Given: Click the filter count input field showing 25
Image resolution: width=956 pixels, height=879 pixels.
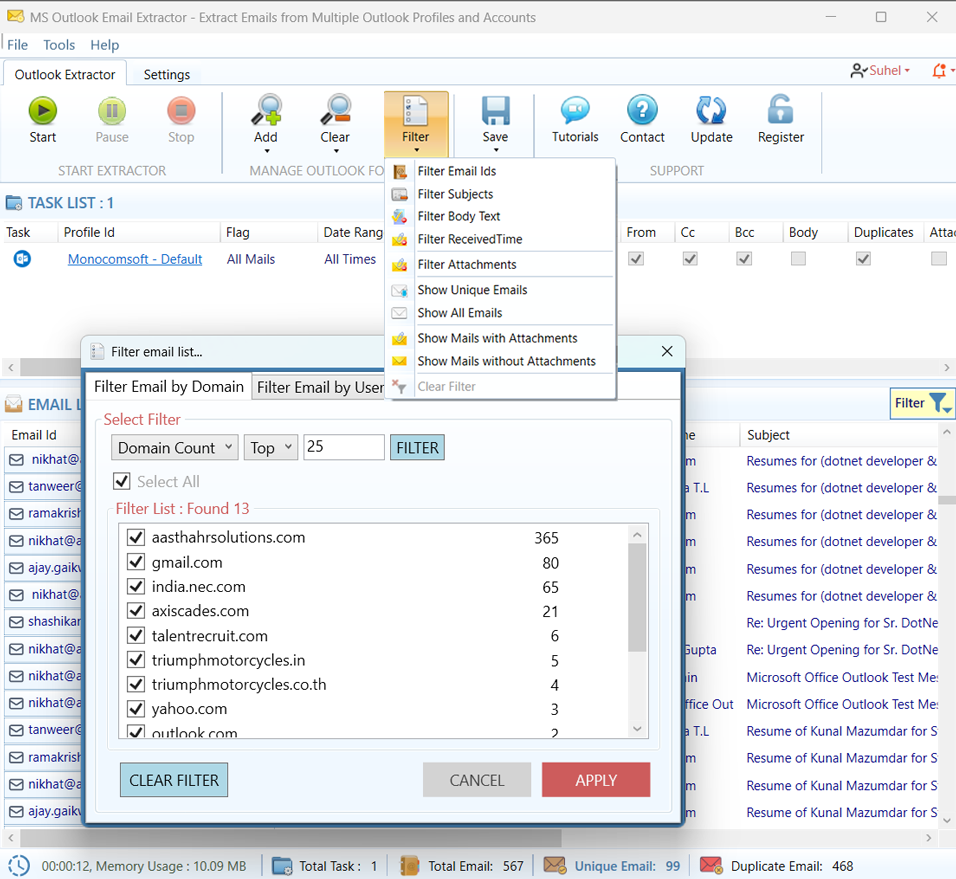Looking at the screenshot, I should [344, 447].
